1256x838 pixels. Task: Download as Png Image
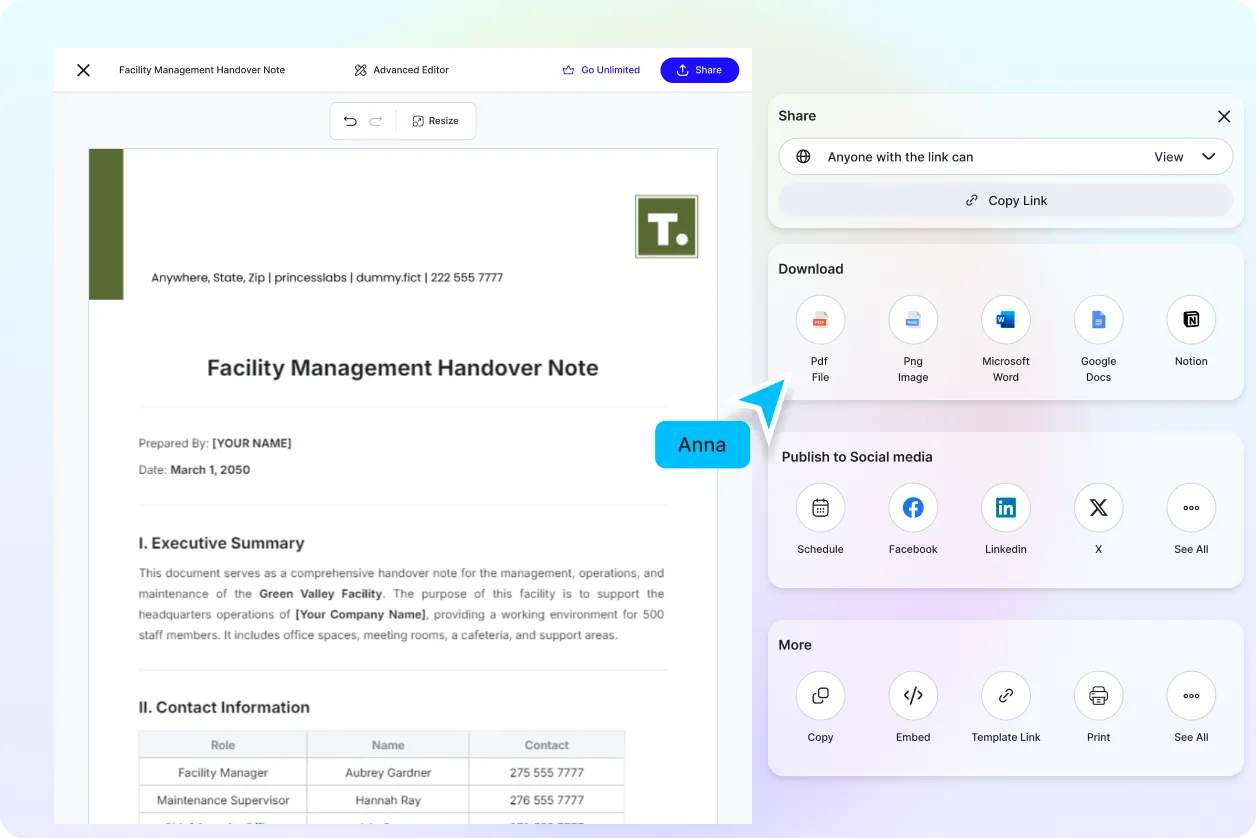913,320
